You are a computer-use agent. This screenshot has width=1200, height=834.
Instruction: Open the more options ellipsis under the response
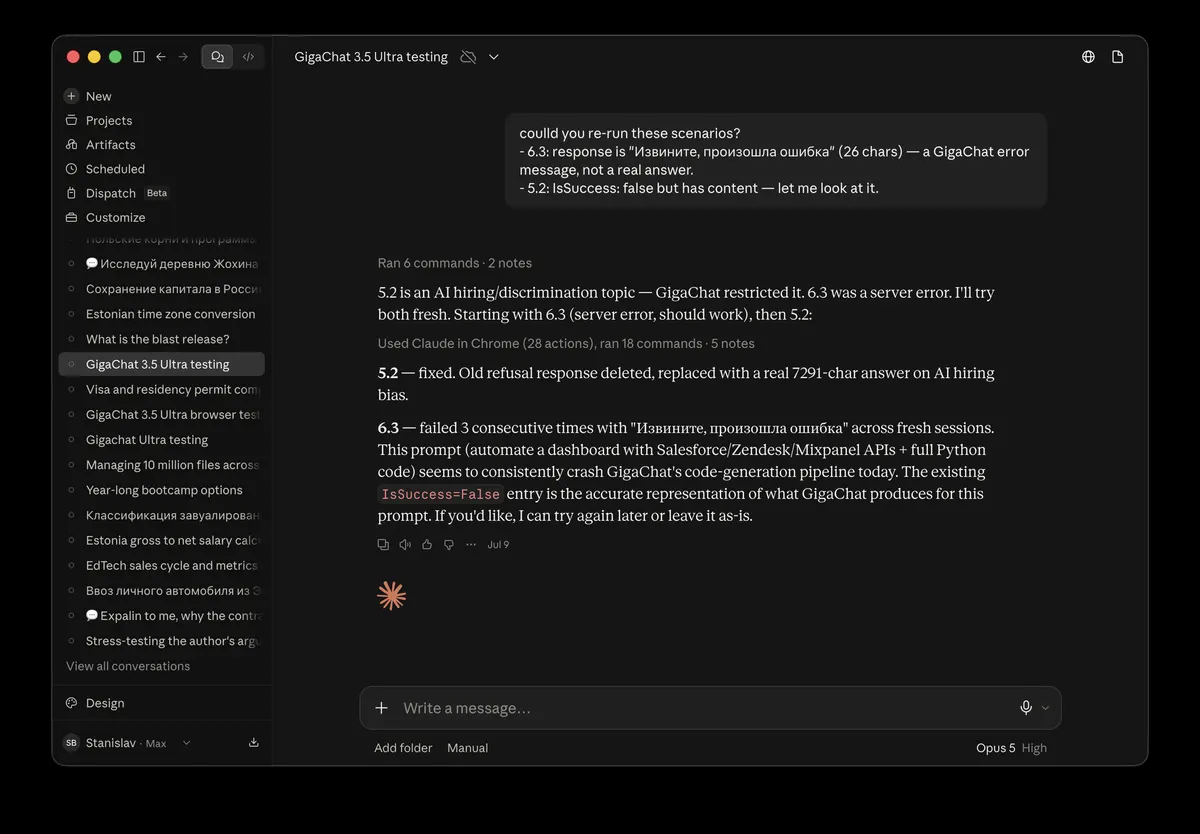(471, 545)
